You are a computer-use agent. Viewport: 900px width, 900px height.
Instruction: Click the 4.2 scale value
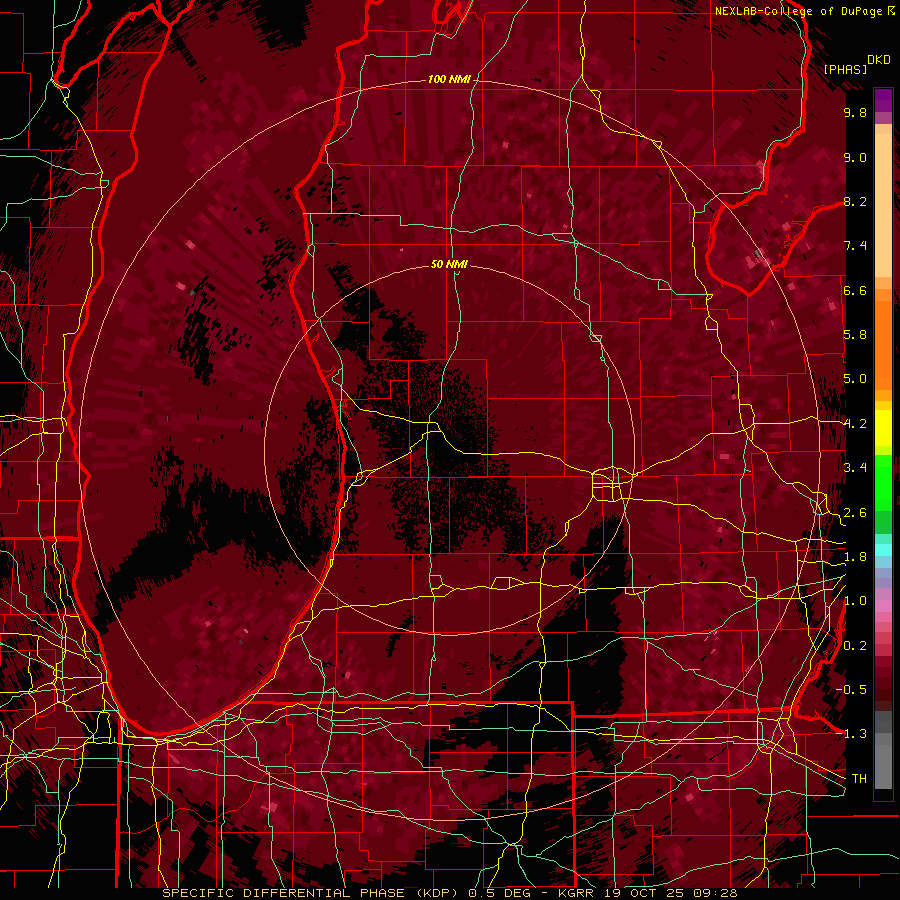tap(855, 424)
